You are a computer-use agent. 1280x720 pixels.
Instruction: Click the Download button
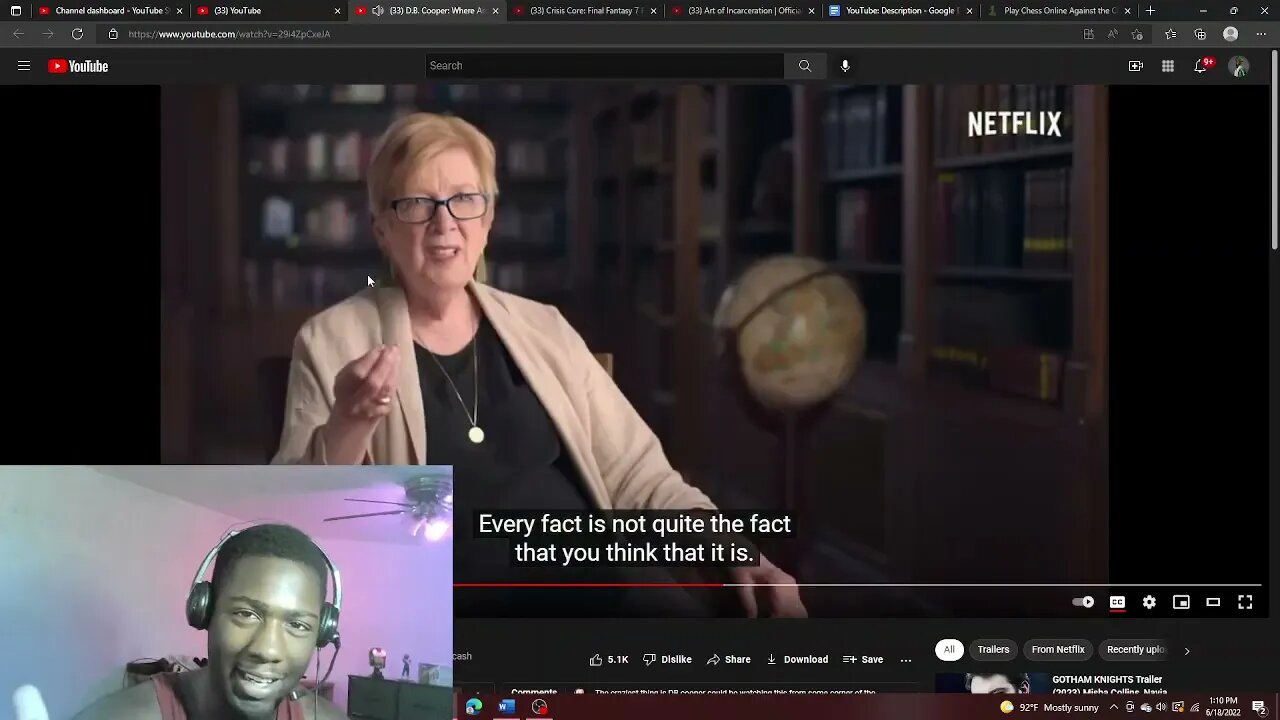click(x=797, y=659)
